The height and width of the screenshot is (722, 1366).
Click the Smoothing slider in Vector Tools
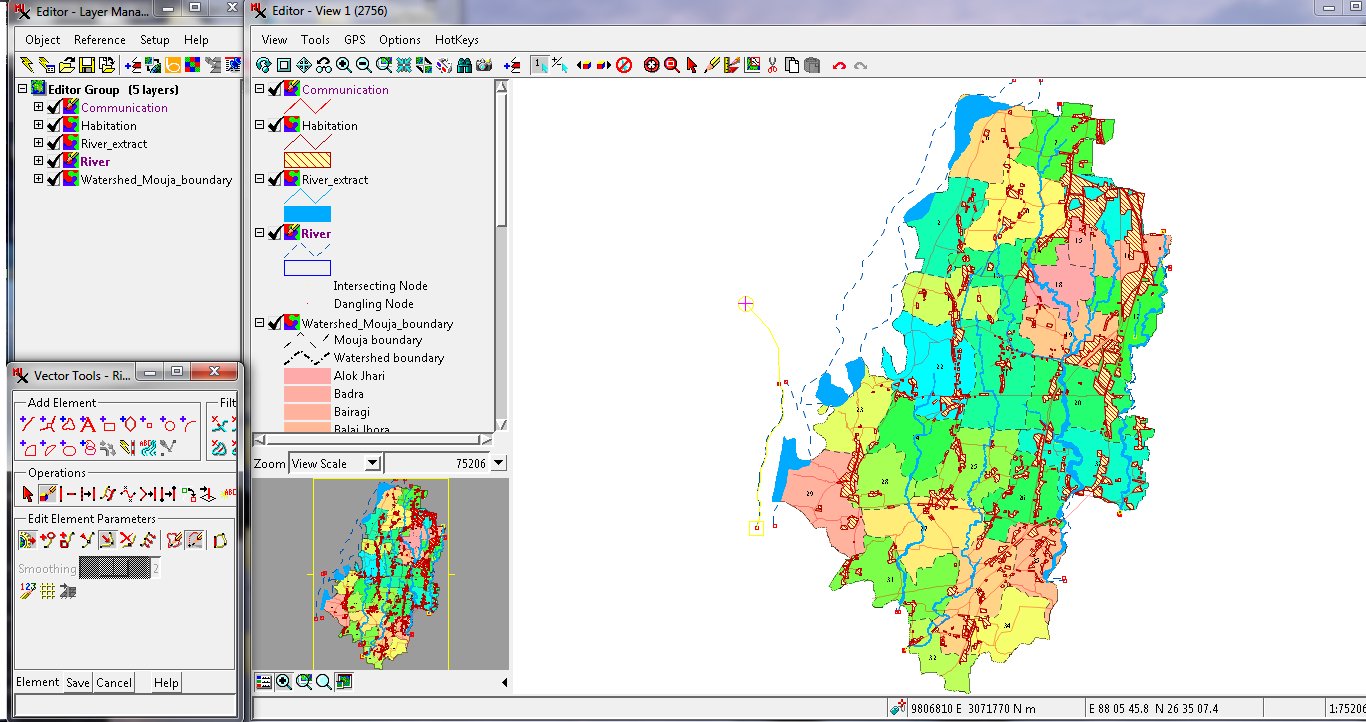115,568
